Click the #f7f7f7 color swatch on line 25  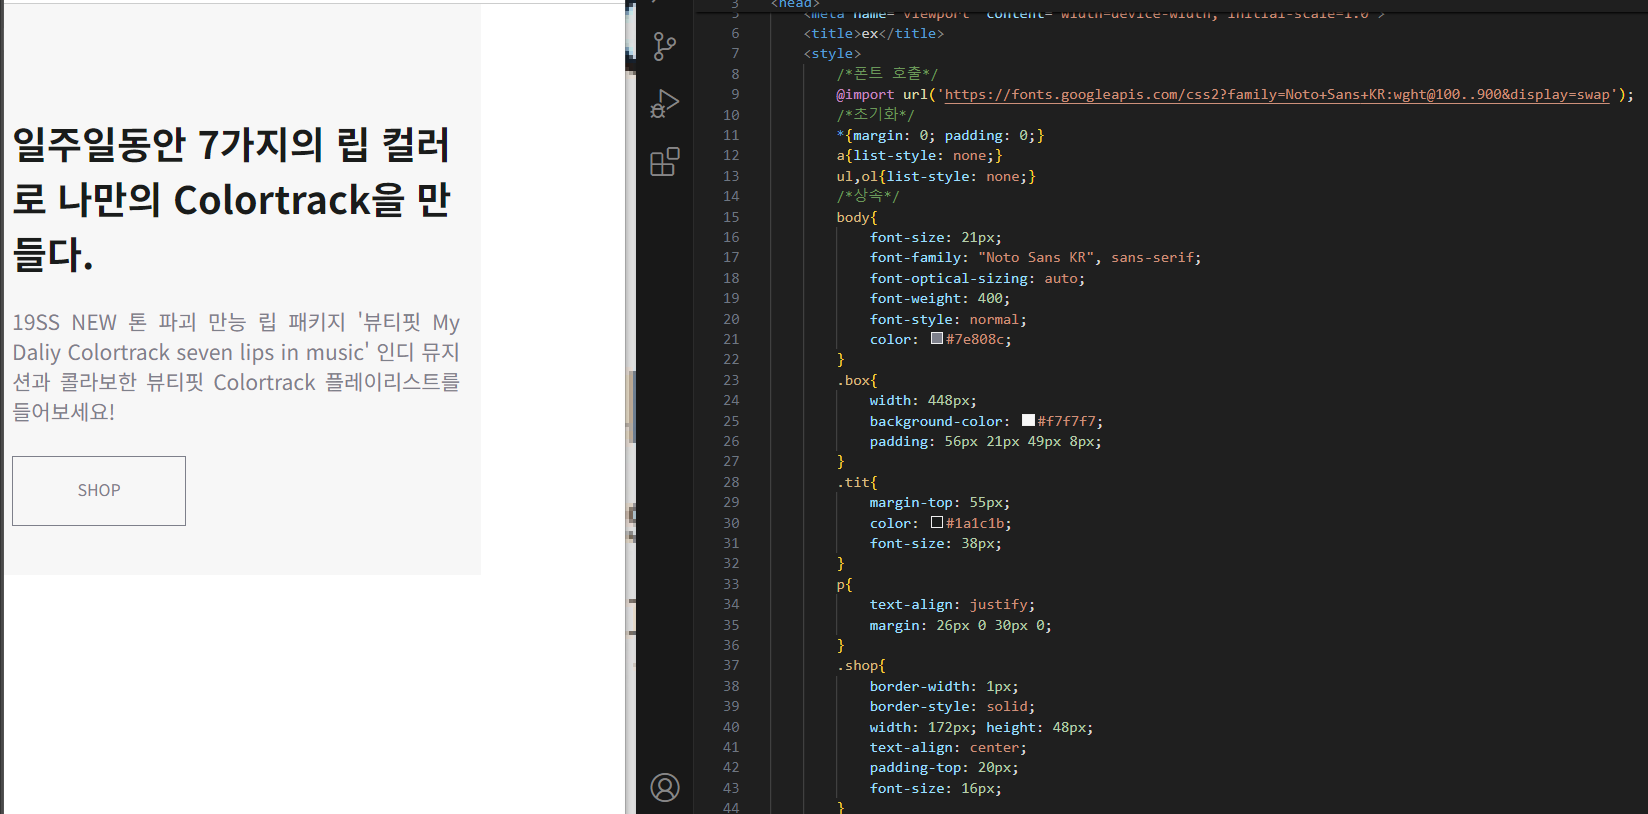(1028, 420)
